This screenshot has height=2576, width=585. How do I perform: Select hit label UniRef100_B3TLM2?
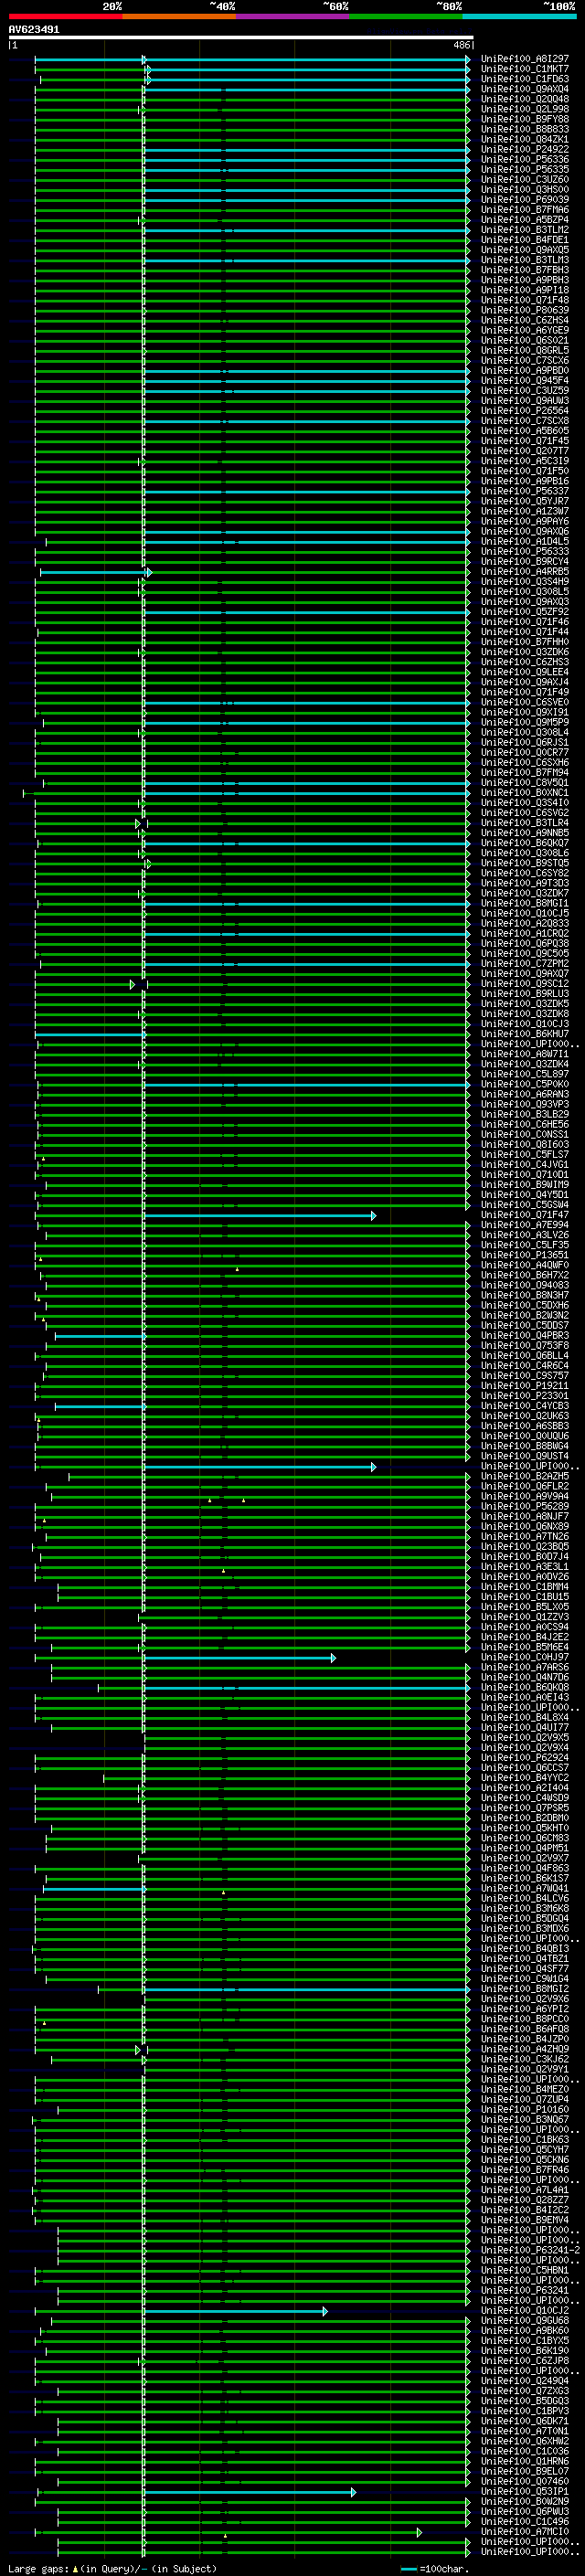(524, 230)
